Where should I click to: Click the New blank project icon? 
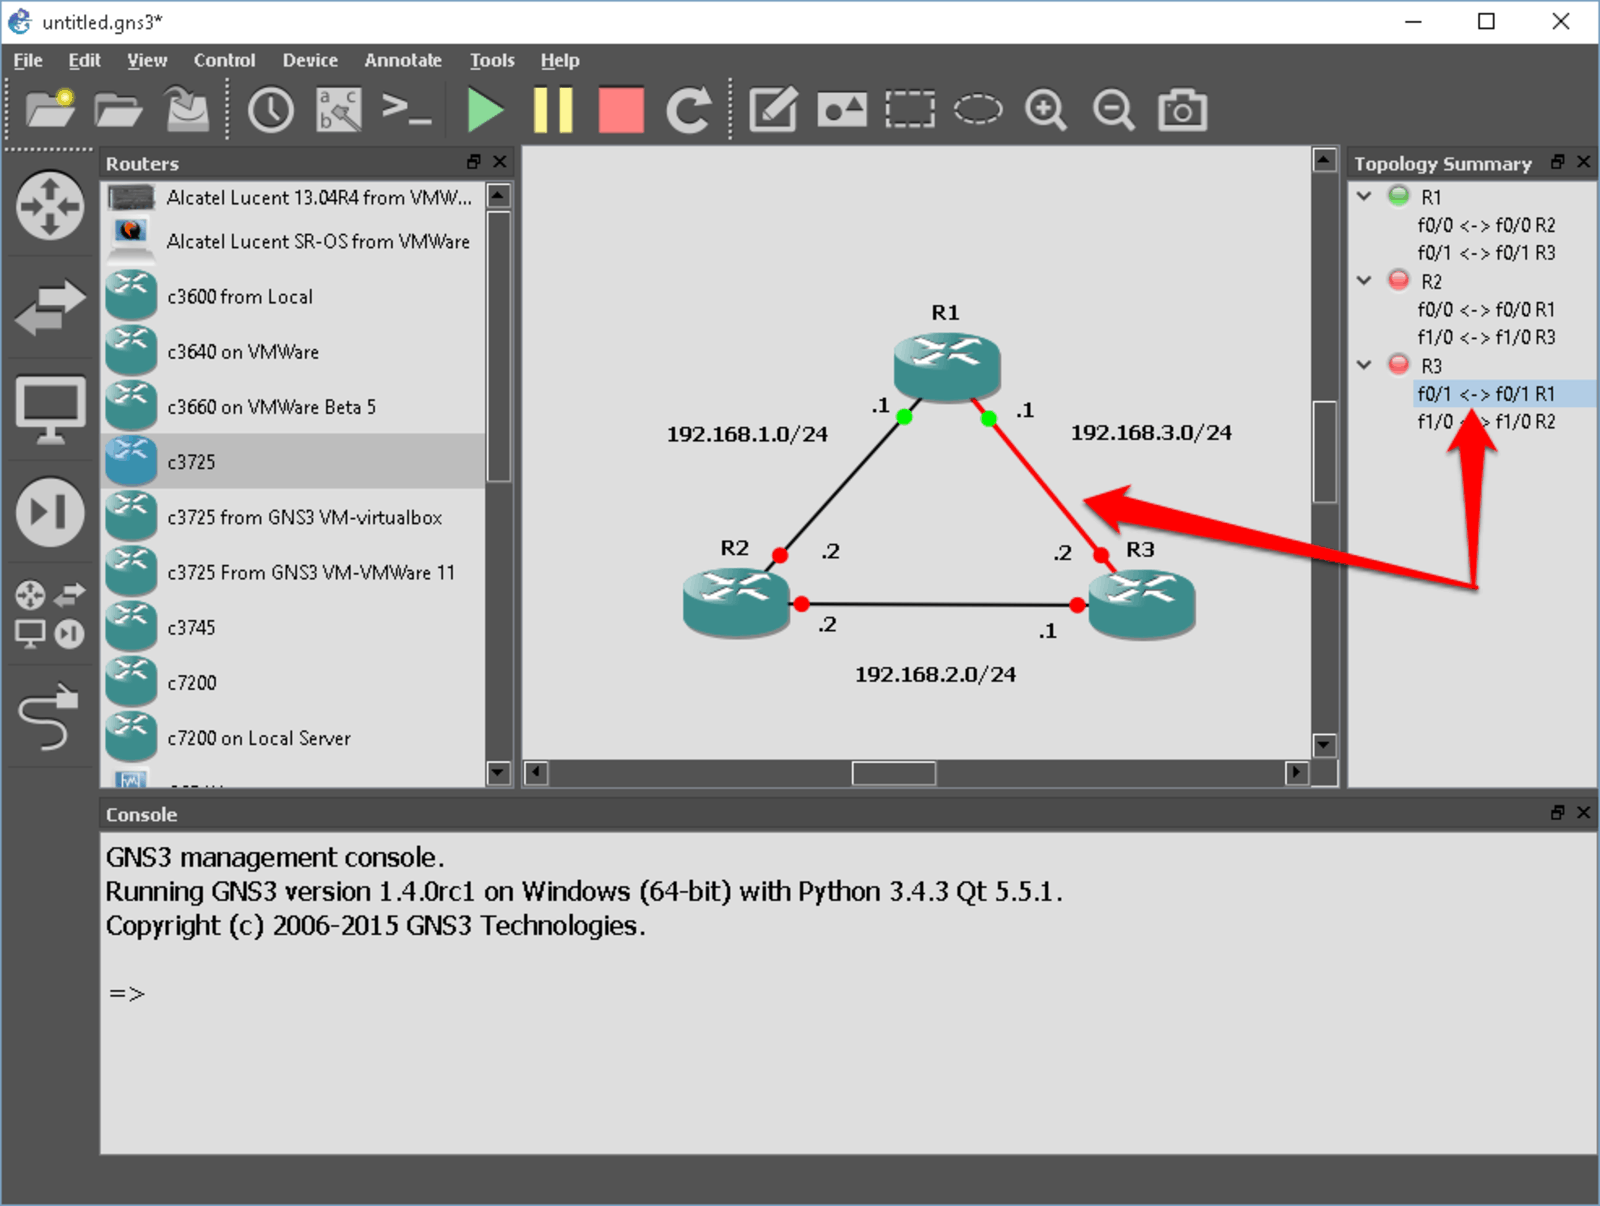click(50, 109)
